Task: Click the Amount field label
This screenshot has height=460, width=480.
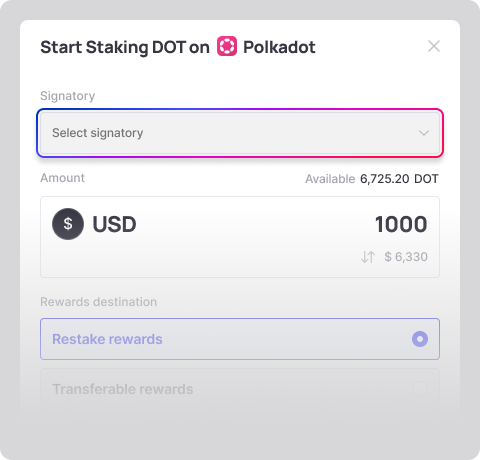Action: point(62,178)
